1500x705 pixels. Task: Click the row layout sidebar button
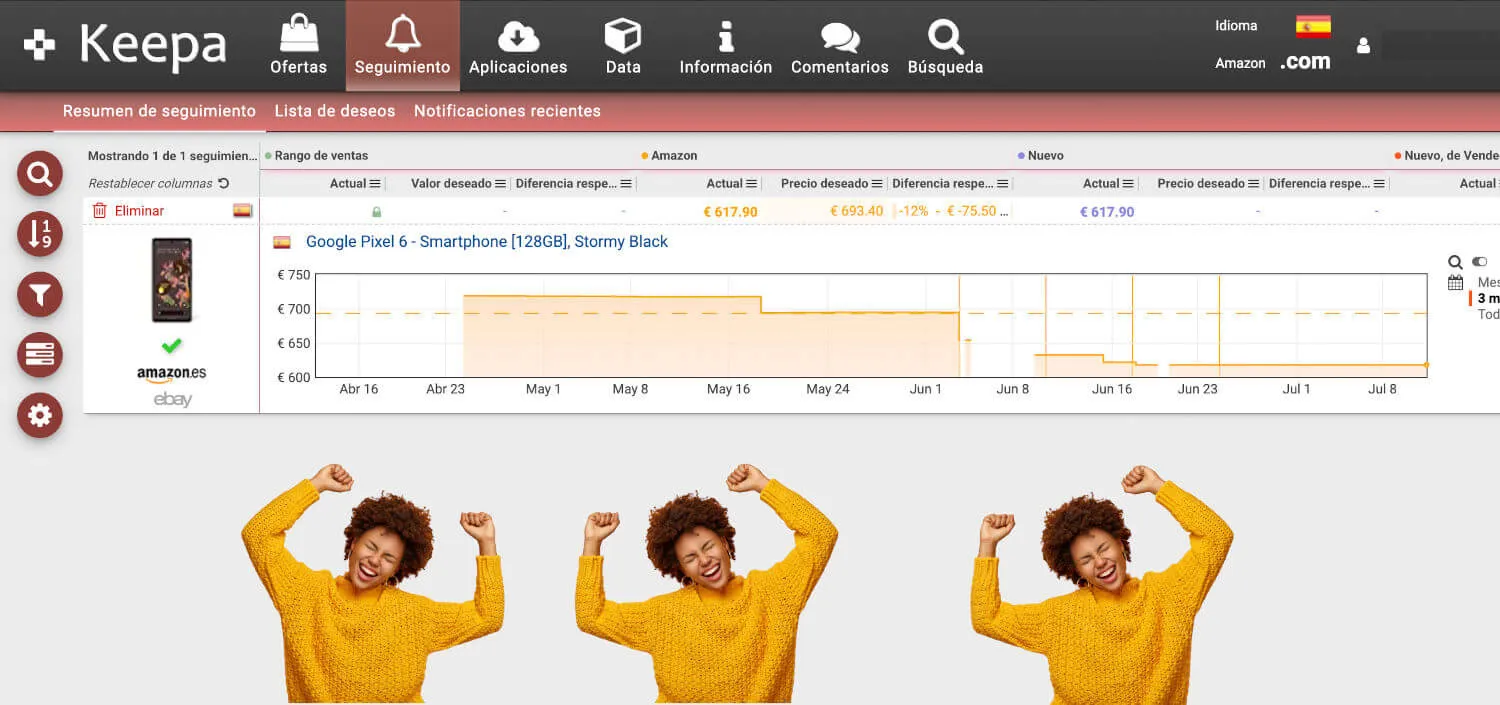pyautogui.click(x=40, y=354)
